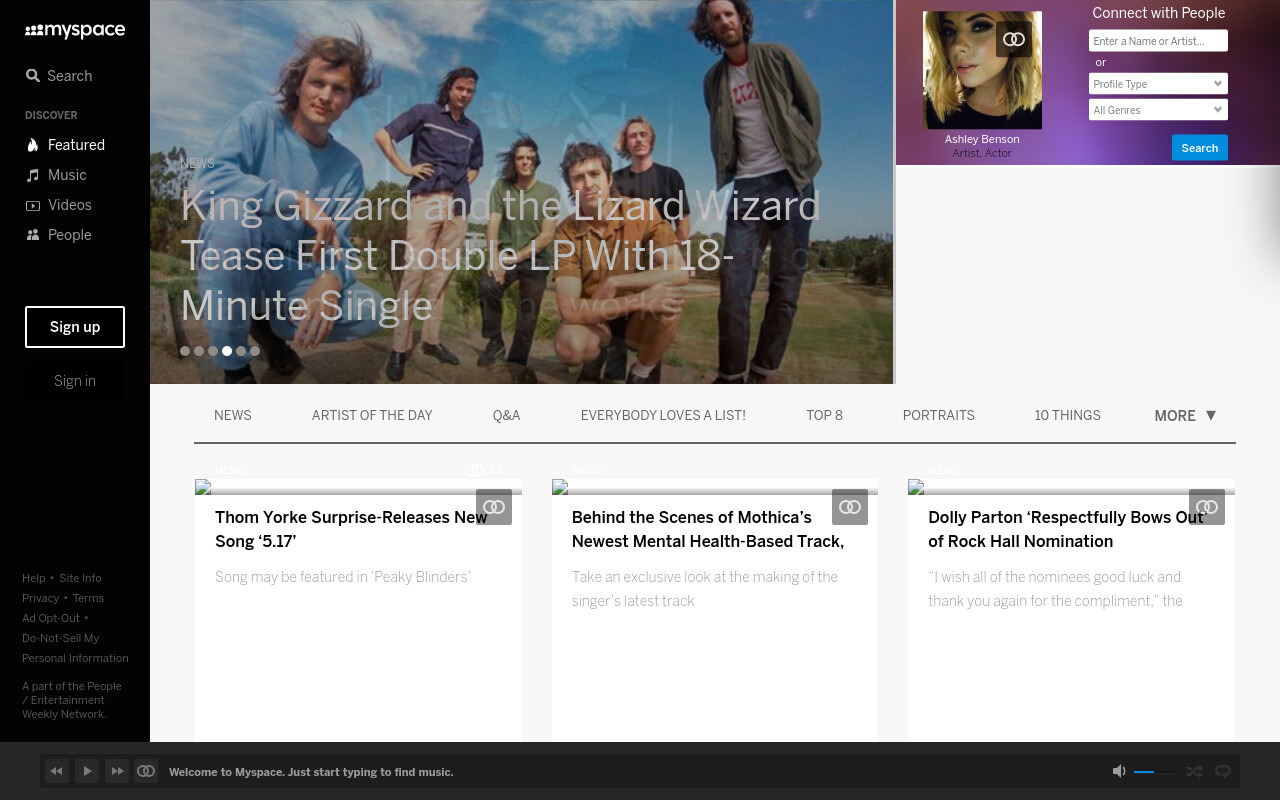Expand the MORE categories menu

pos(1185,416)
